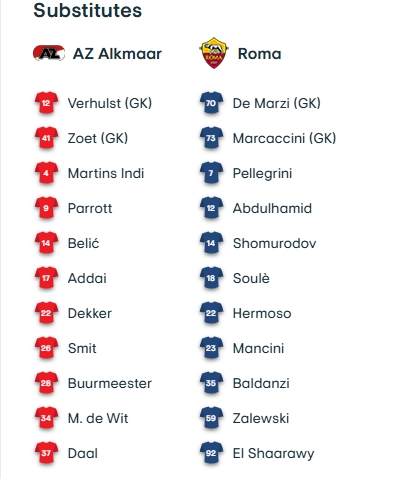This screenshot has width=419, height=479.
Task: Click the blue number 18 Soulè shirt icon
Action: (x=211, y=278)
